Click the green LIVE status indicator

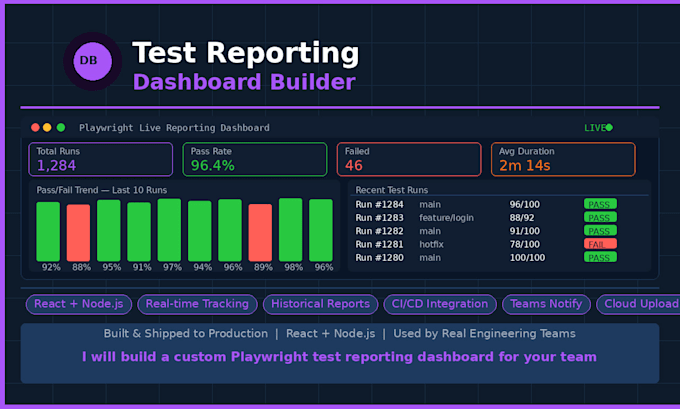(598, 128)
